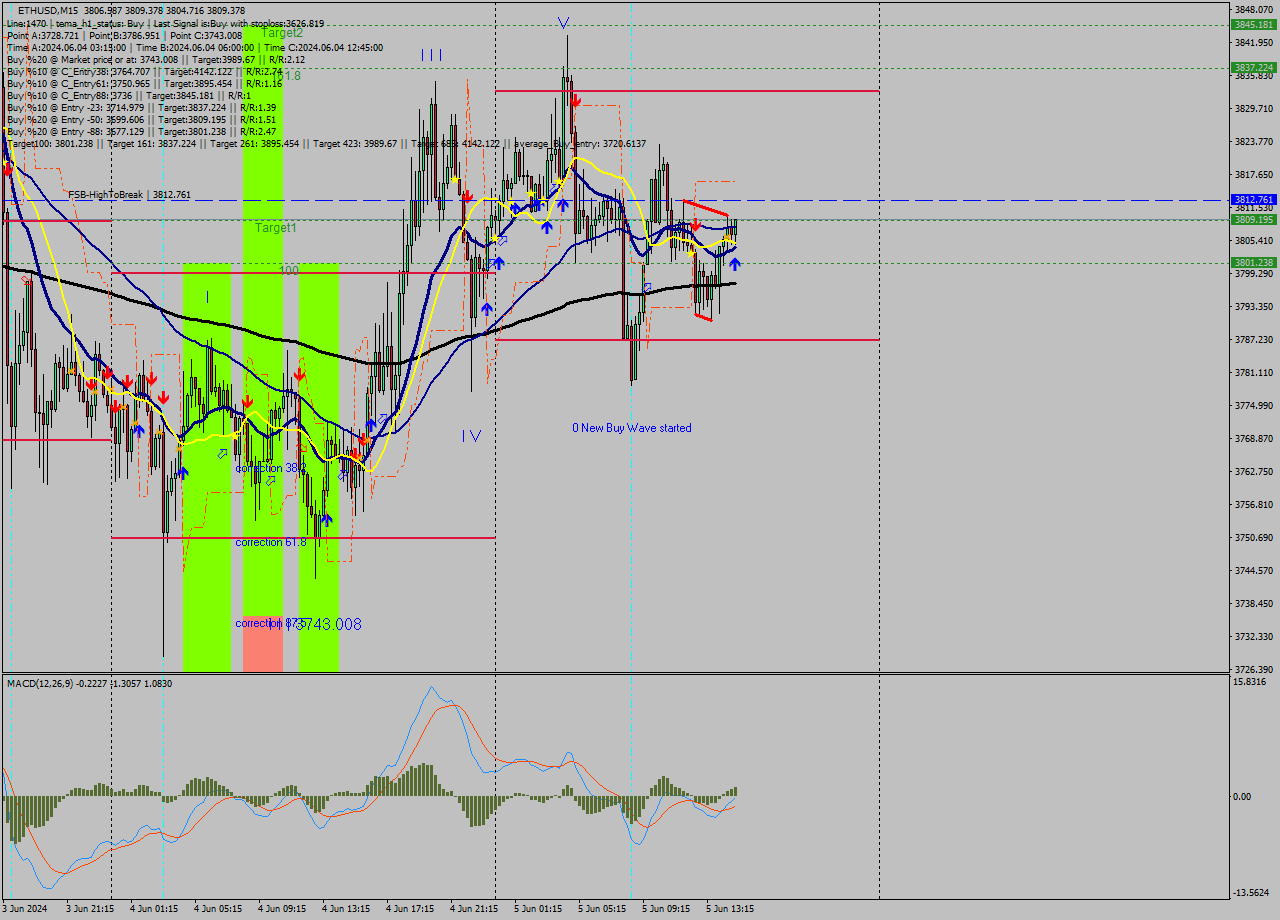Click the red down arrow above the salmon zone

coord(248,399)
